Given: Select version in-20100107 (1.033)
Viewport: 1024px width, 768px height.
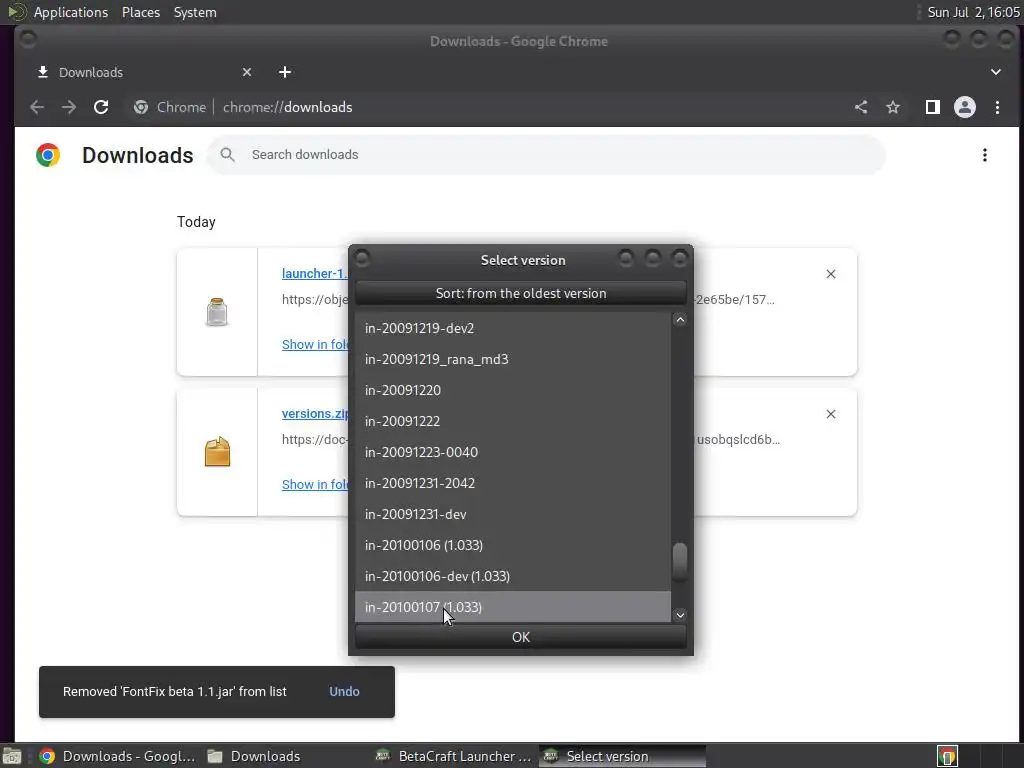Looking at the screenshot, I should [513, 607].
